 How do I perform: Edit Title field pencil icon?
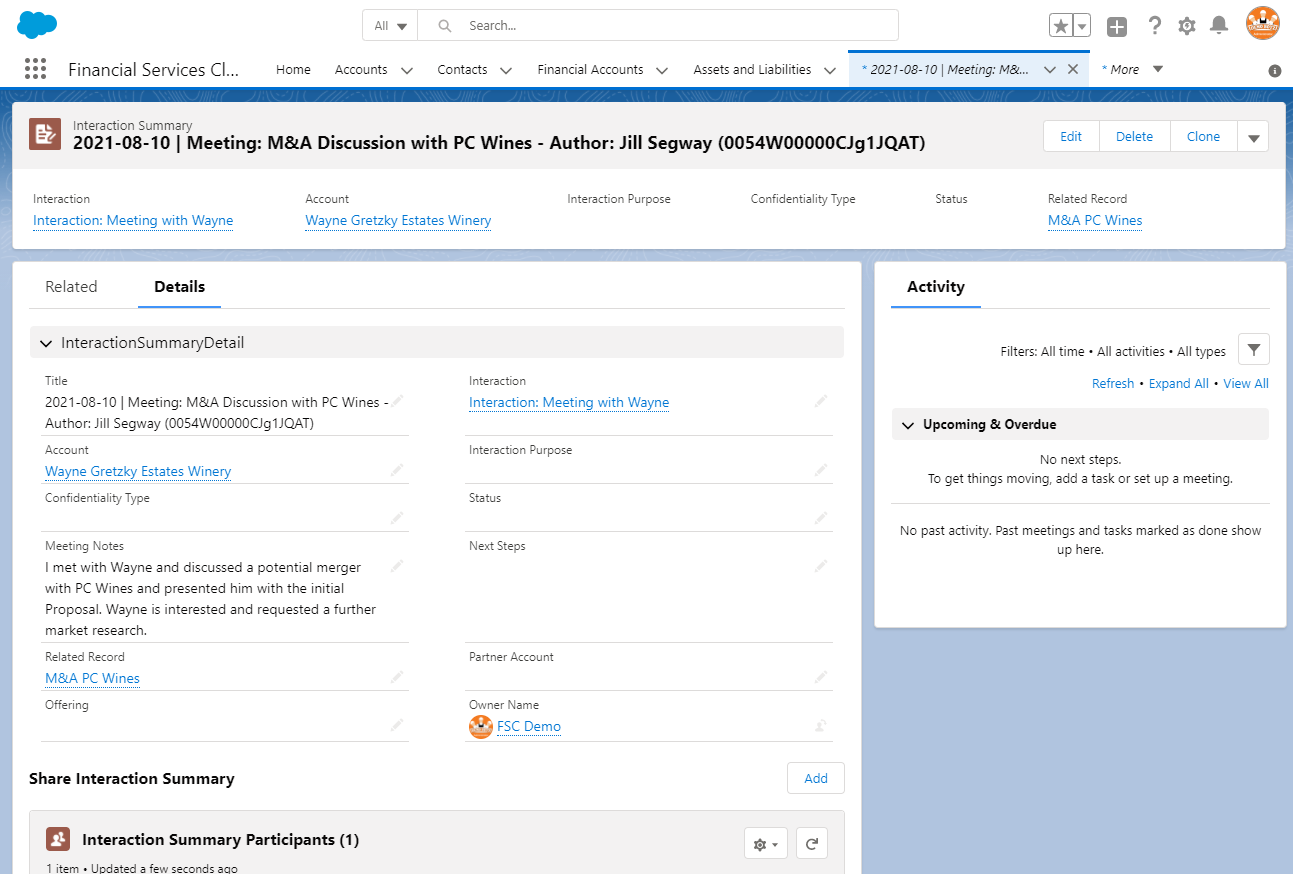(397, 401)
